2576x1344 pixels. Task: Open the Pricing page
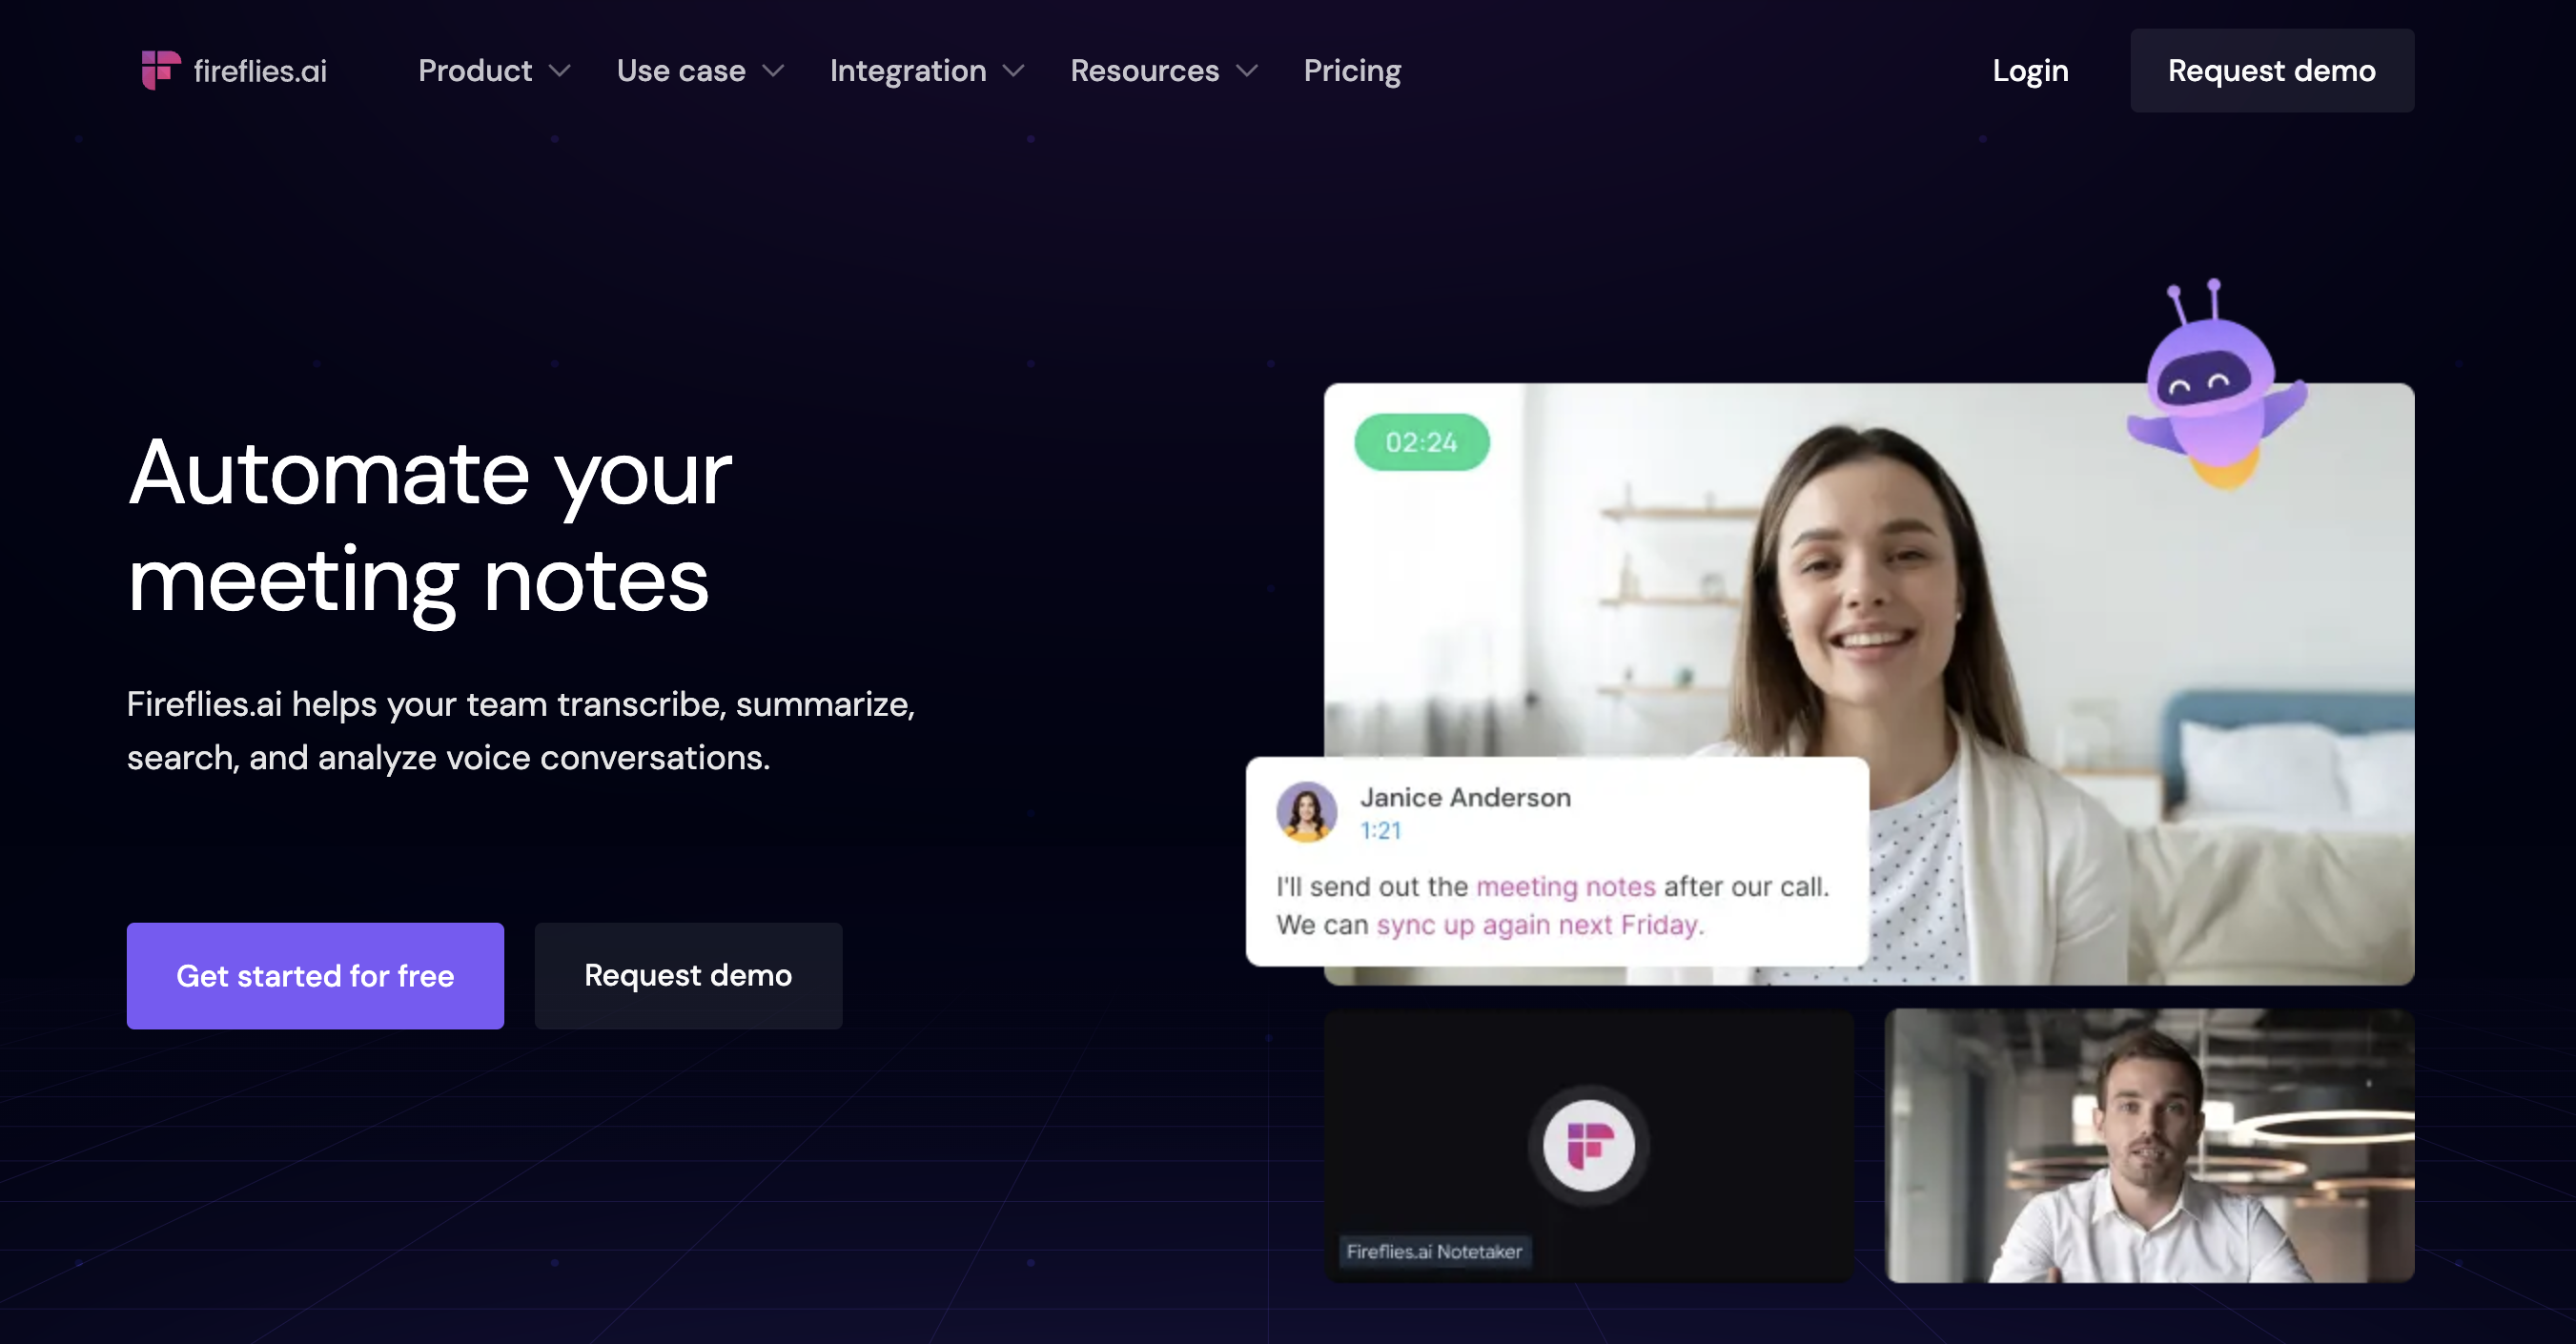(x=1352, y=71)
